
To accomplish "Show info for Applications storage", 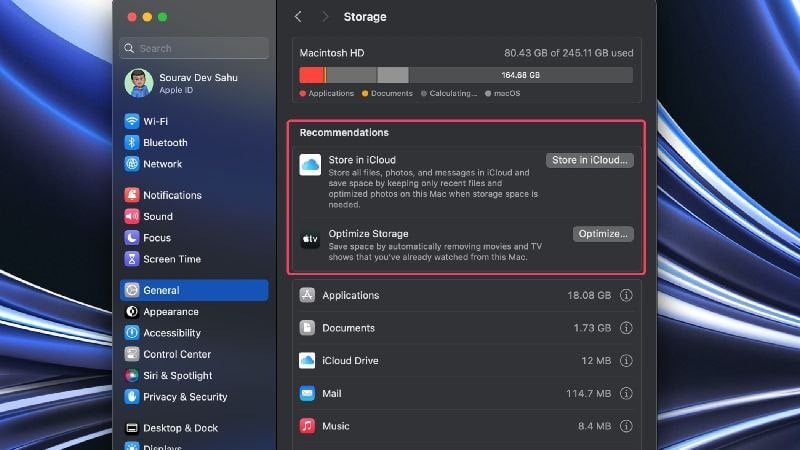I will pos(626,295).
